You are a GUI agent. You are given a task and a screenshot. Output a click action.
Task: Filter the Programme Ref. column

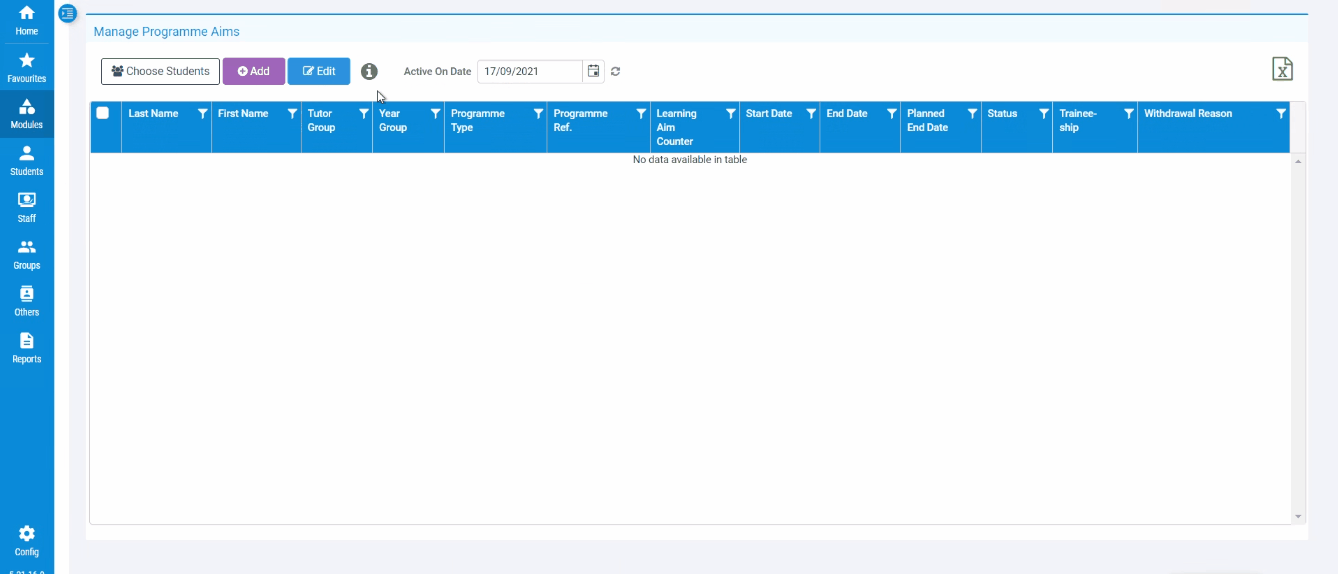point(641,114)
